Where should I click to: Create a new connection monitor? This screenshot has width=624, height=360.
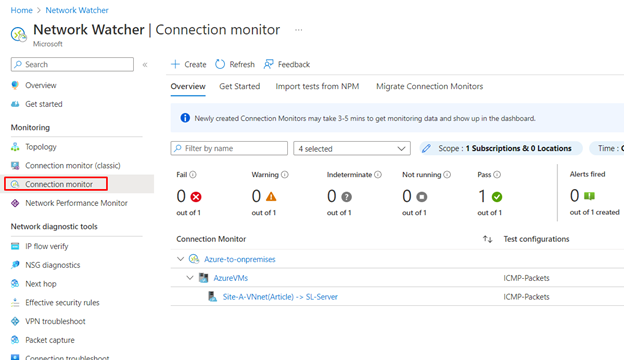click(x=189, y=64)
